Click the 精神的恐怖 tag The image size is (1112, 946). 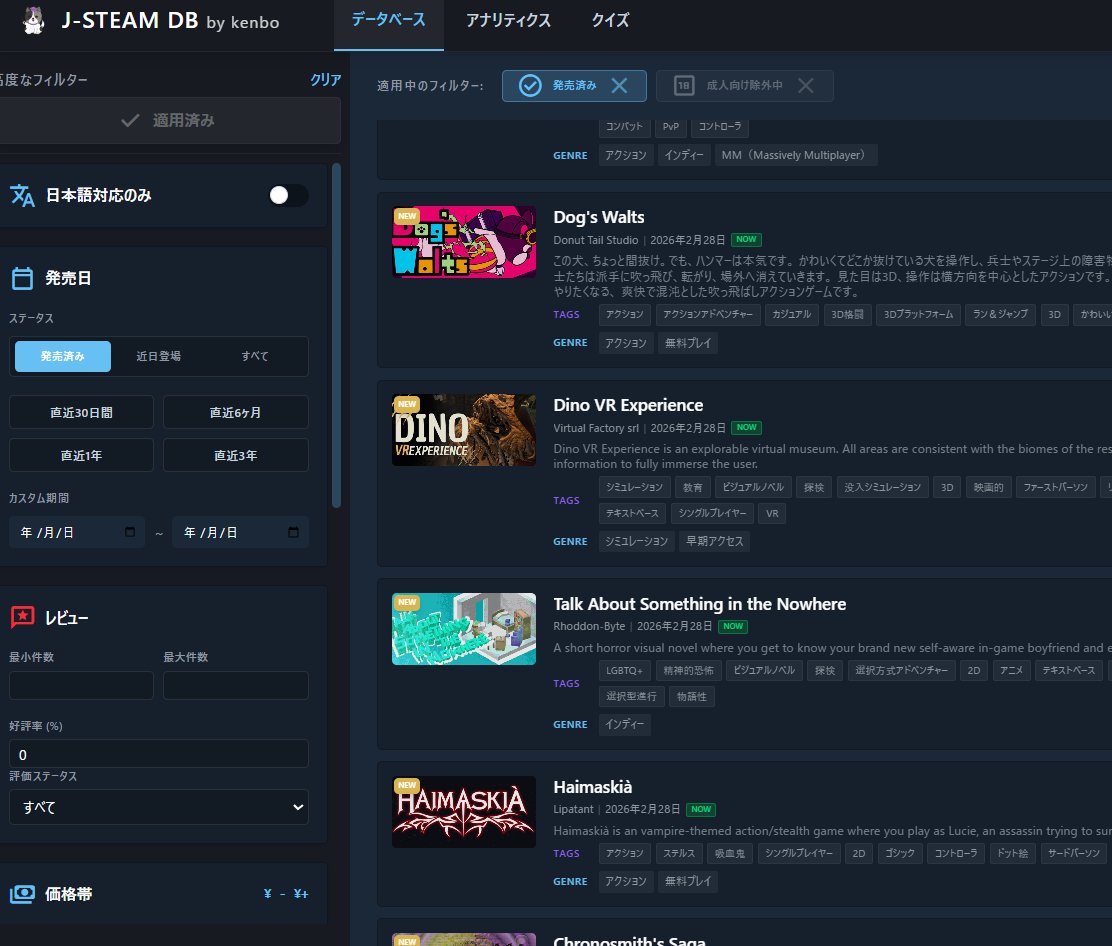click(x=688, y=670)
